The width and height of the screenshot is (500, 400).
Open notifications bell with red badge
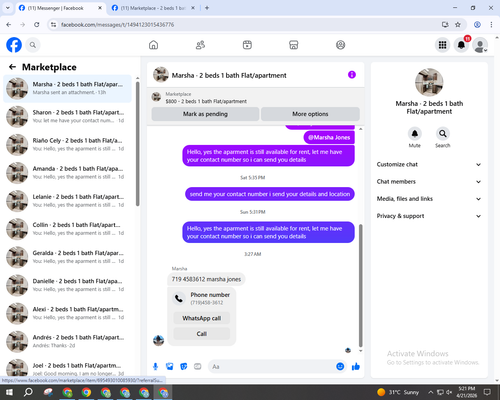461,45
